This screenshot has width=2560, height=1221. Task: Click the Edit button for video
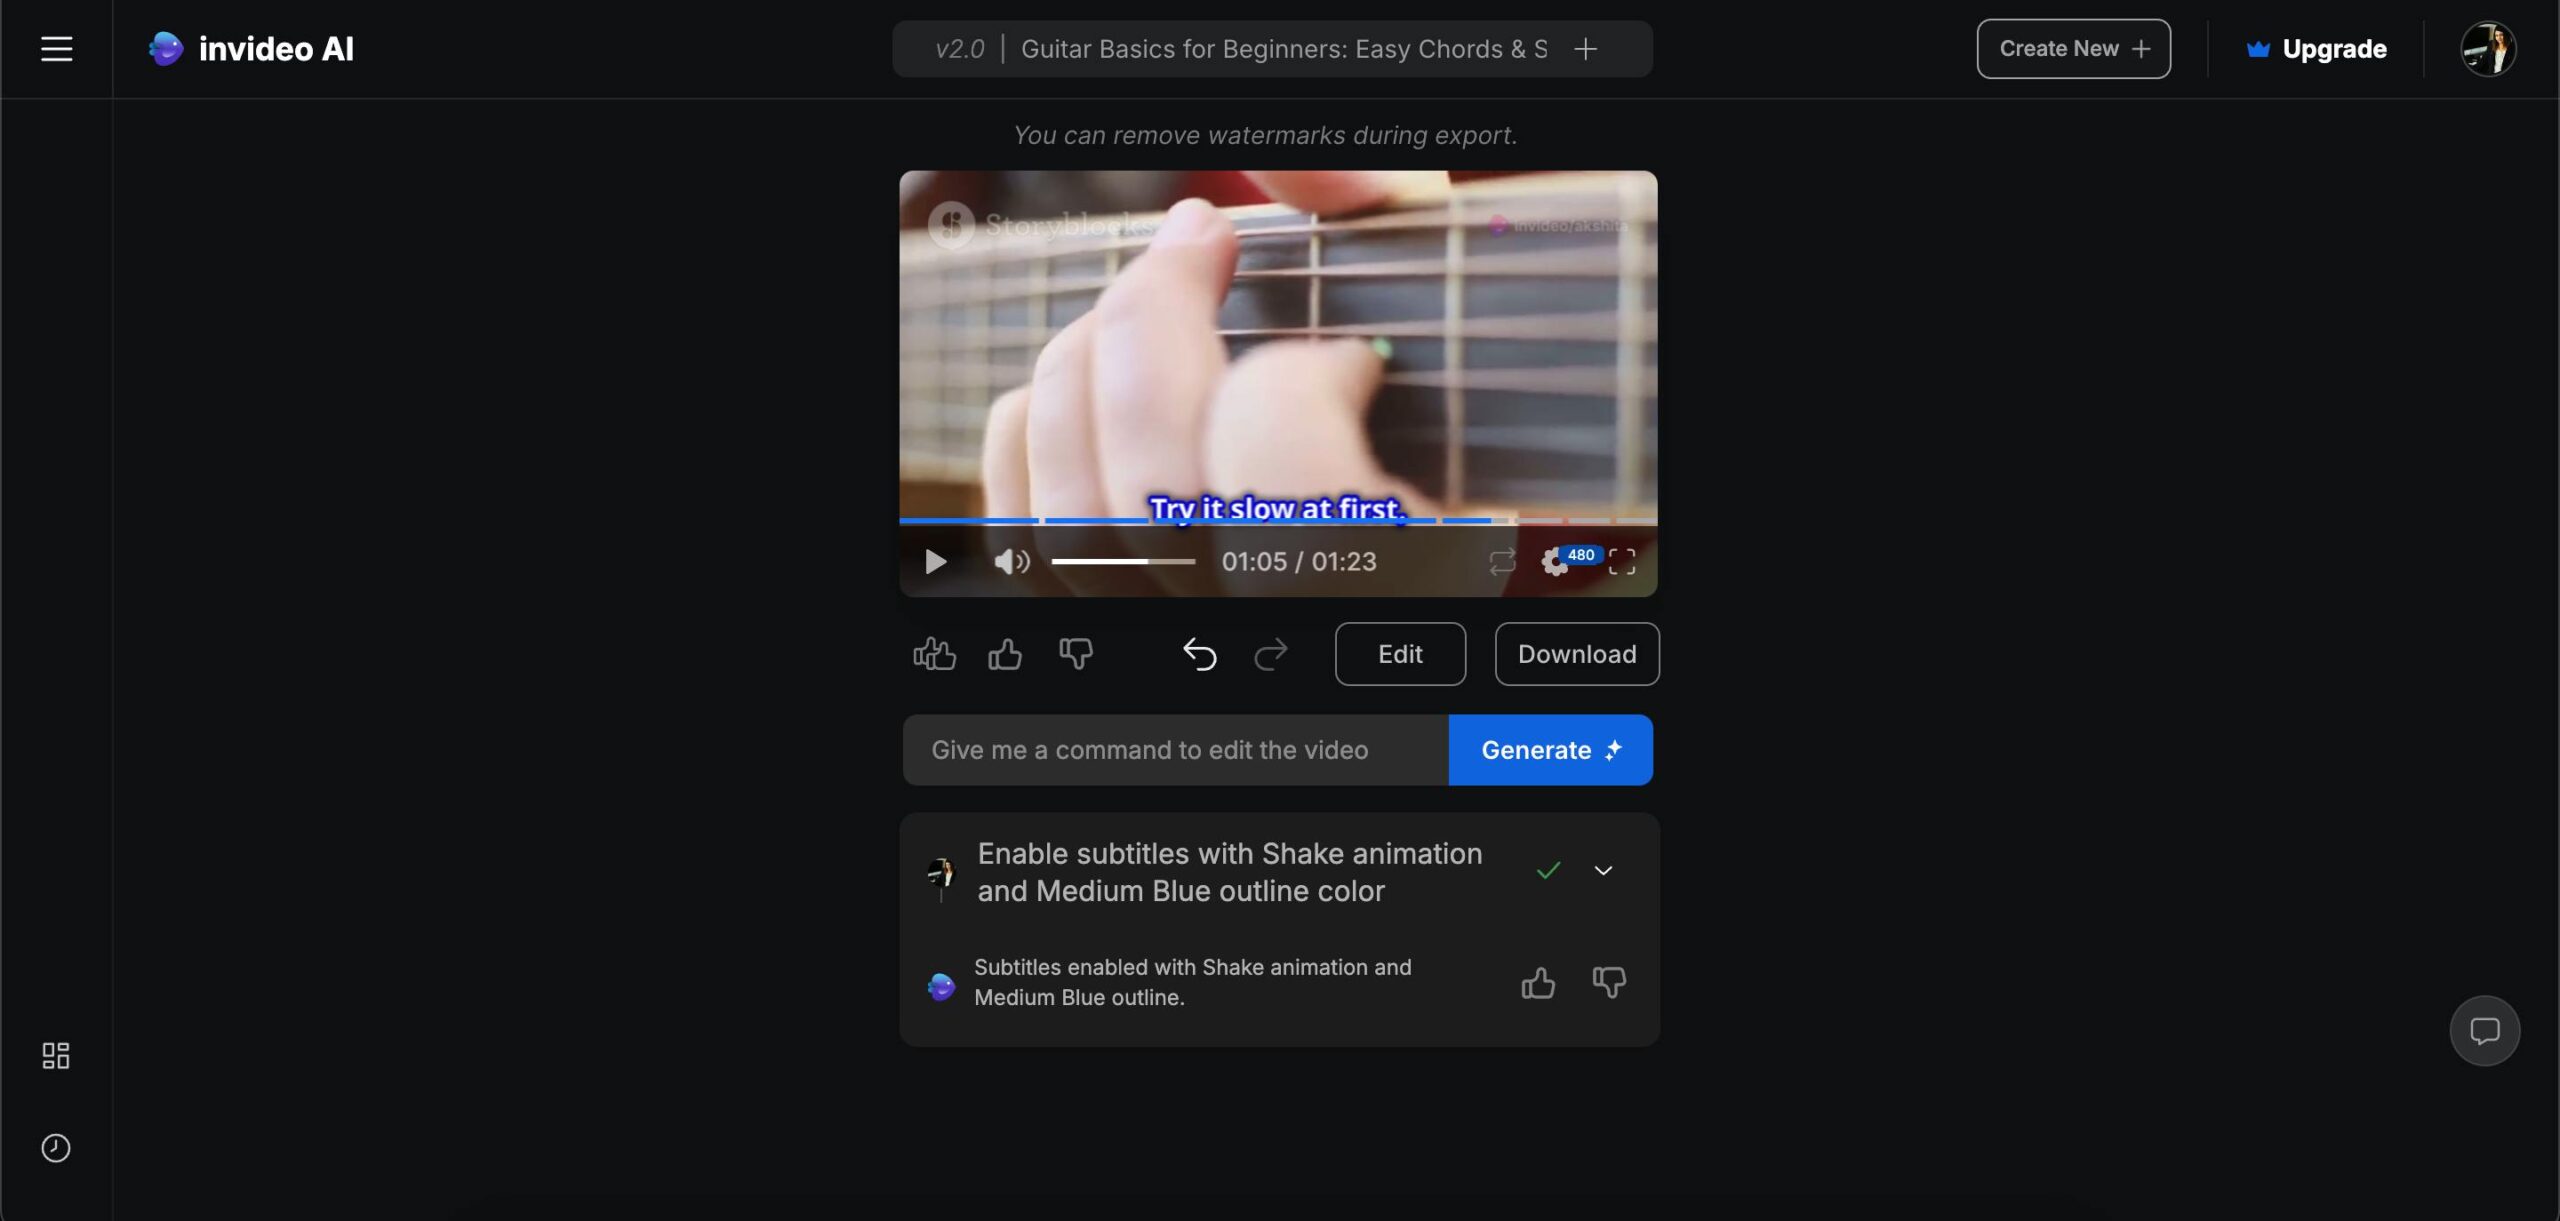click(x=1399, y=653)
